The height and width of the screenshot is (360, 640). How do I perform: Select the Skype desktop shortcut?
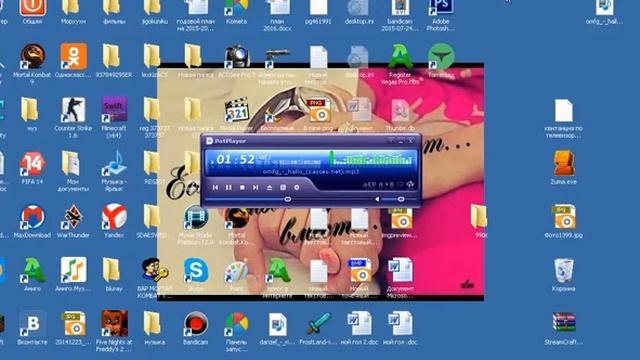tap(196, 275)
